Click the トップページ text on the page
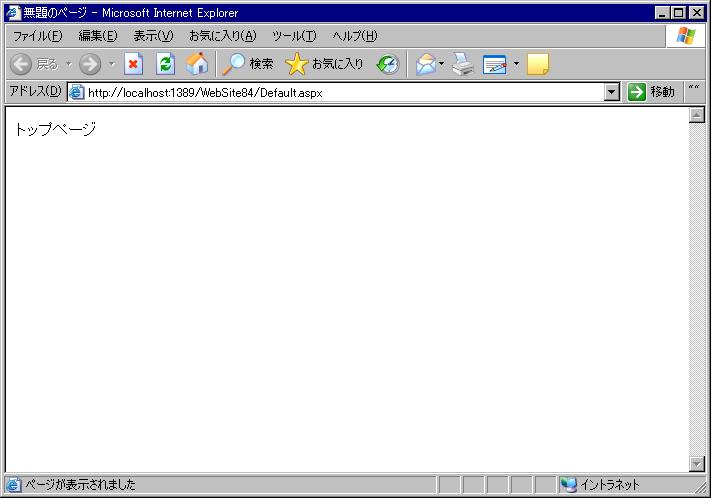Screen dimensions: 711x498 point(55,129)
